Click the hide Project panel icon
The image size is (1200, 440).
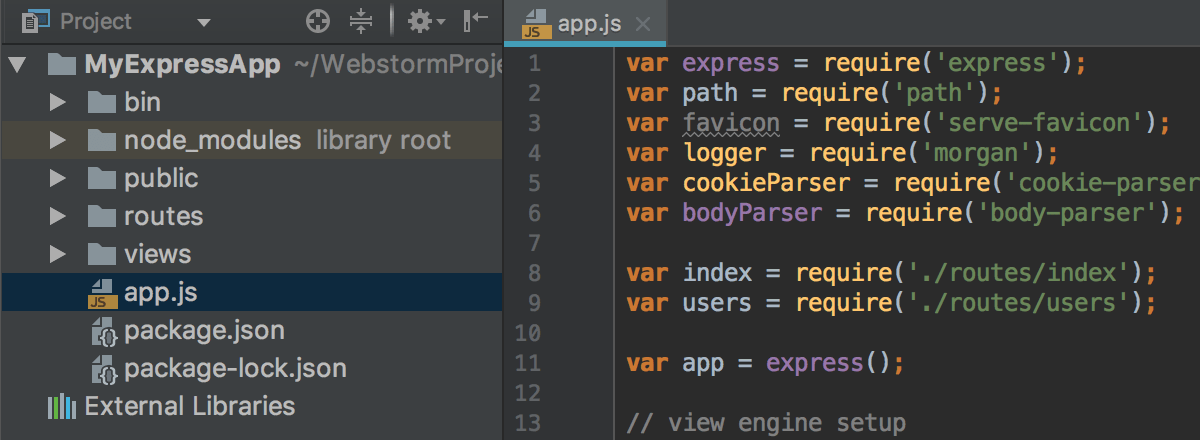pos(476,21)
